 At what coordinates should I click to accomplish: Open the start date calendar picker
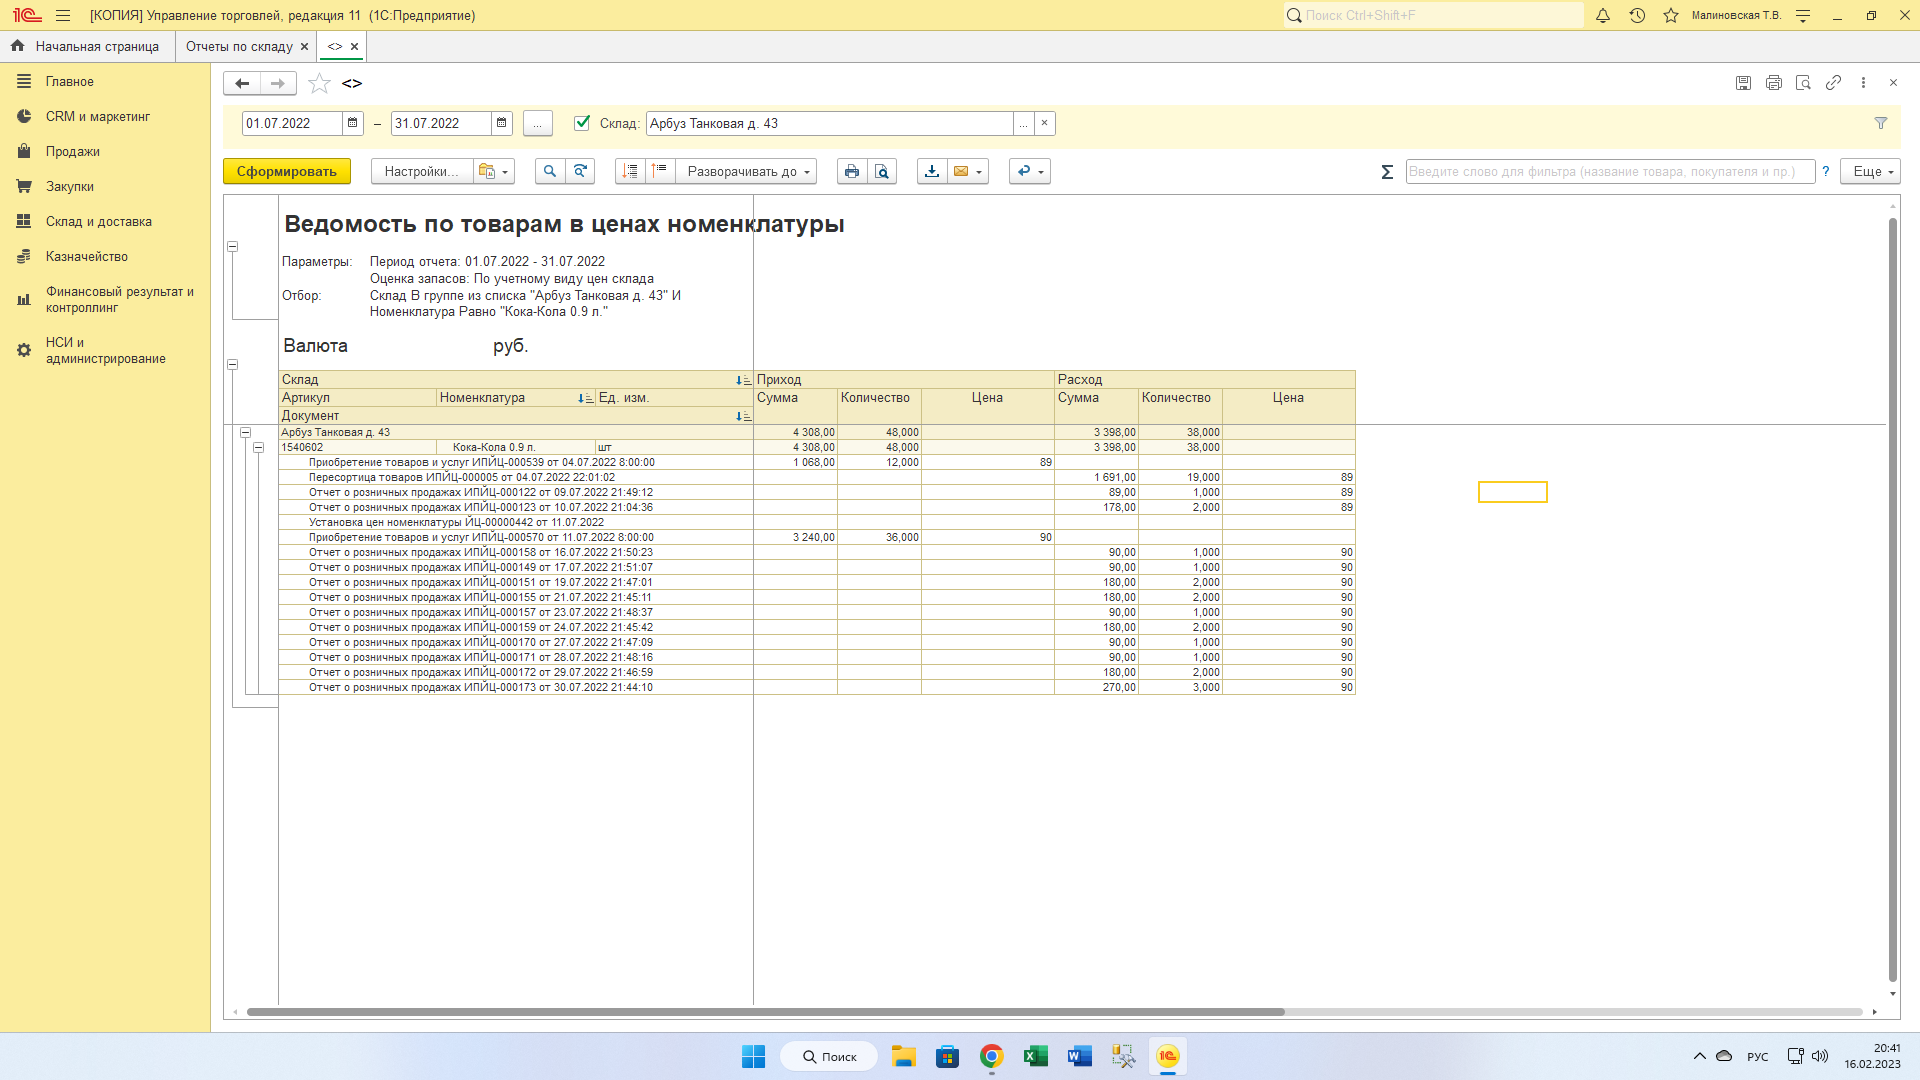(x=352, y=123)
